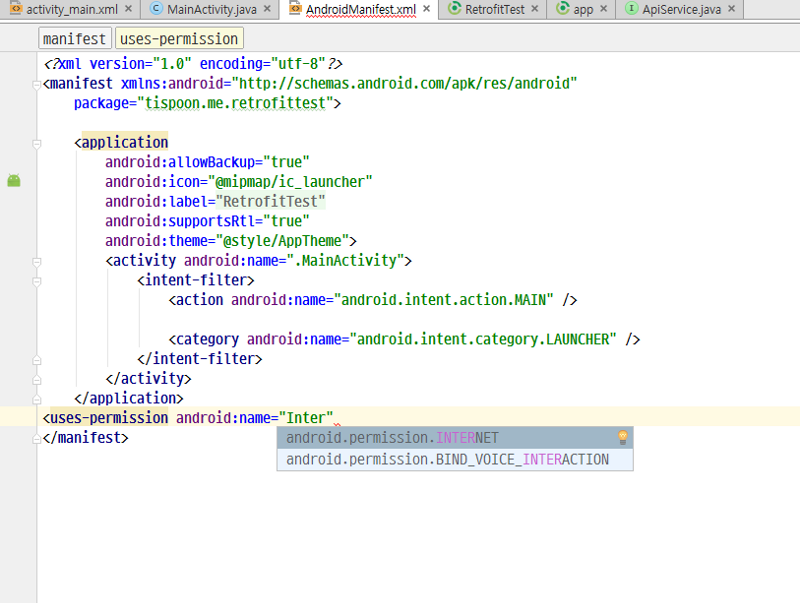
Task: Click the app gradle icon
Action: [562, 8]
